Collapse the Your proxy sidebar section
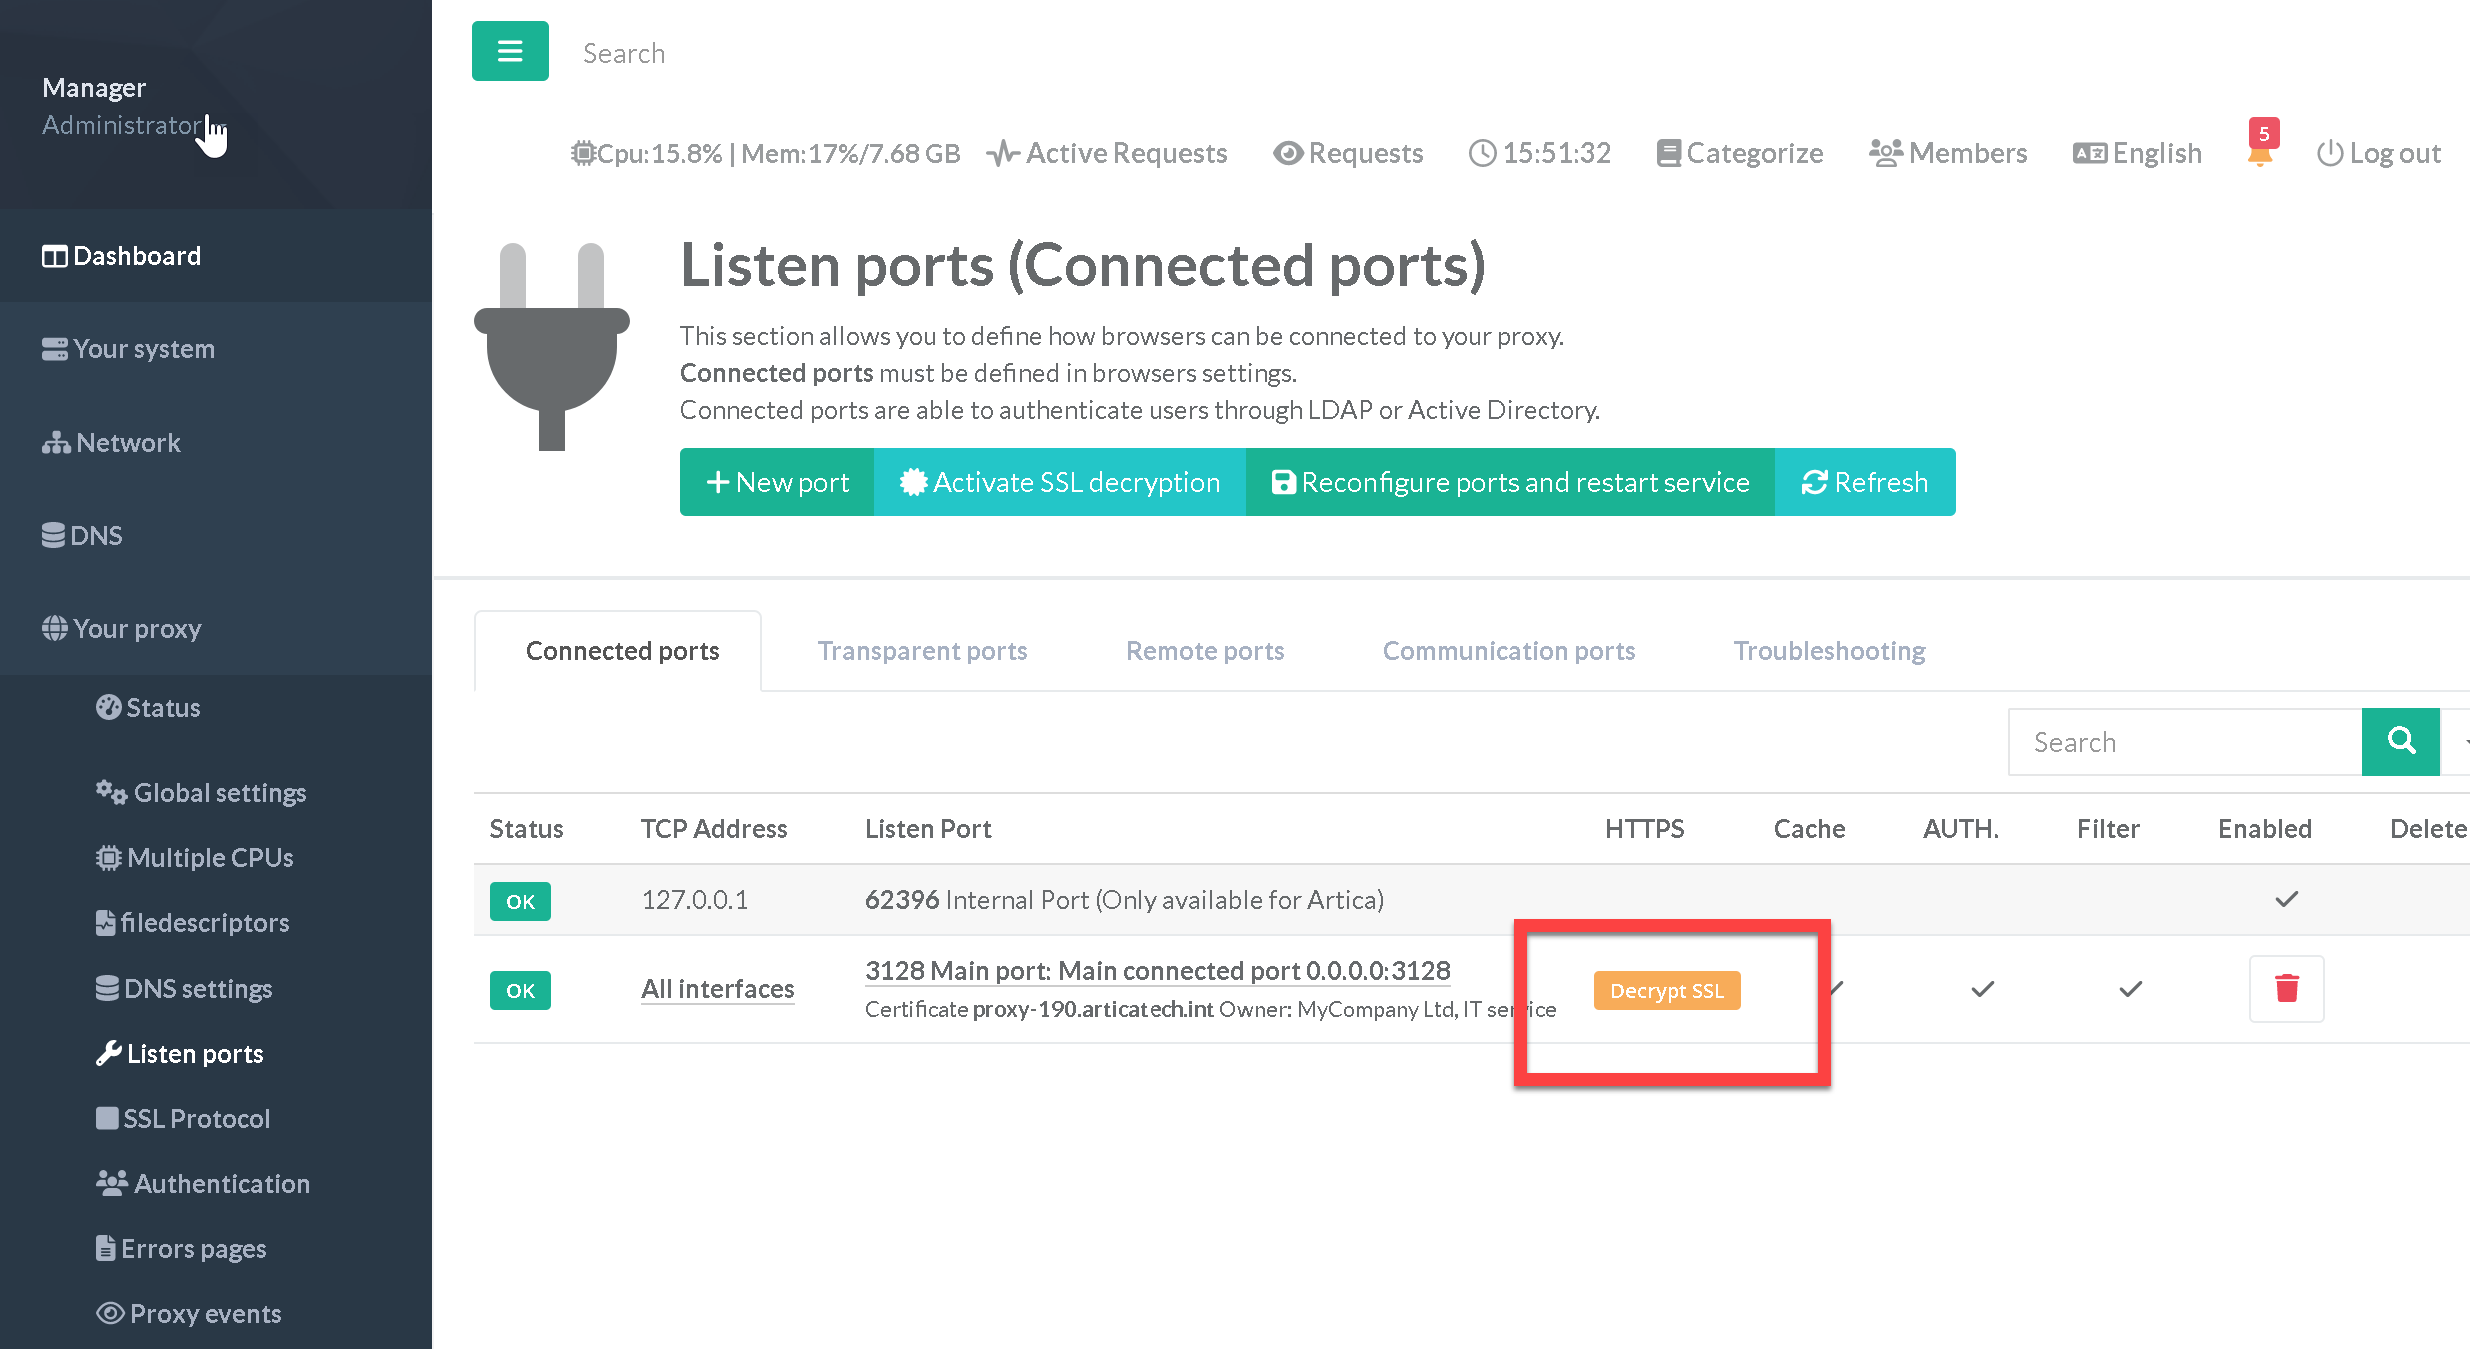The width and height of the screenshot is (2470, 1349). pyautogui.click(x=137, y=628)
